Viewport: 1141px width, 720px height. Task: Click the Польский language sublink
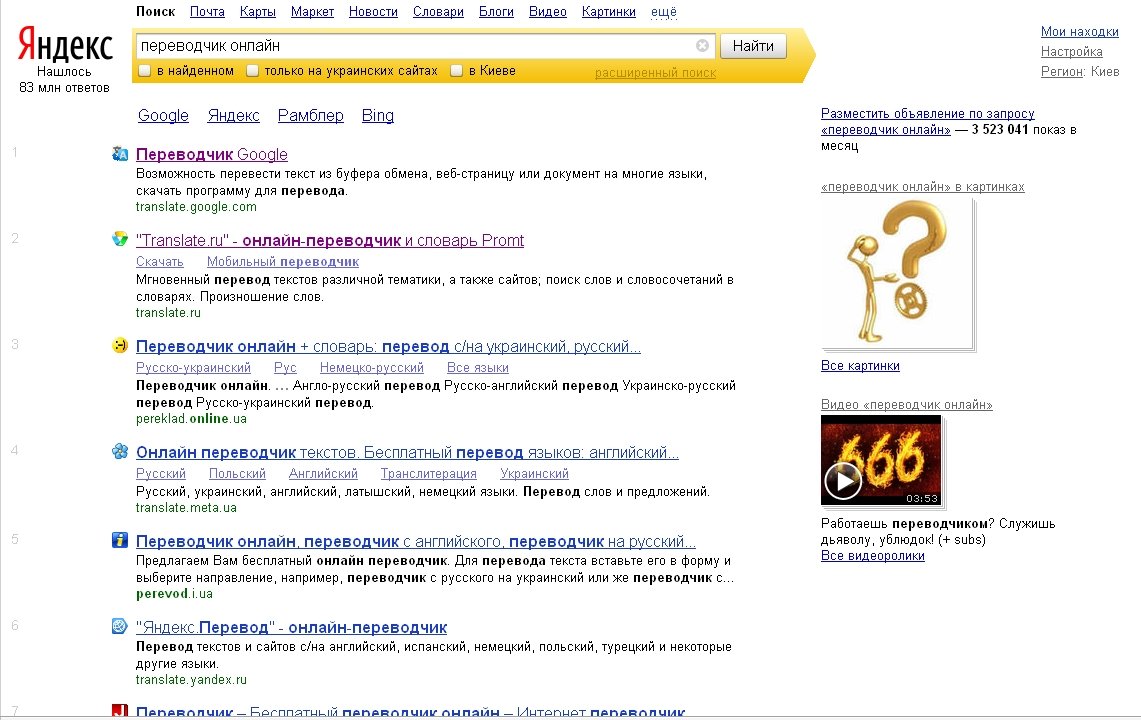click(237, 473)
